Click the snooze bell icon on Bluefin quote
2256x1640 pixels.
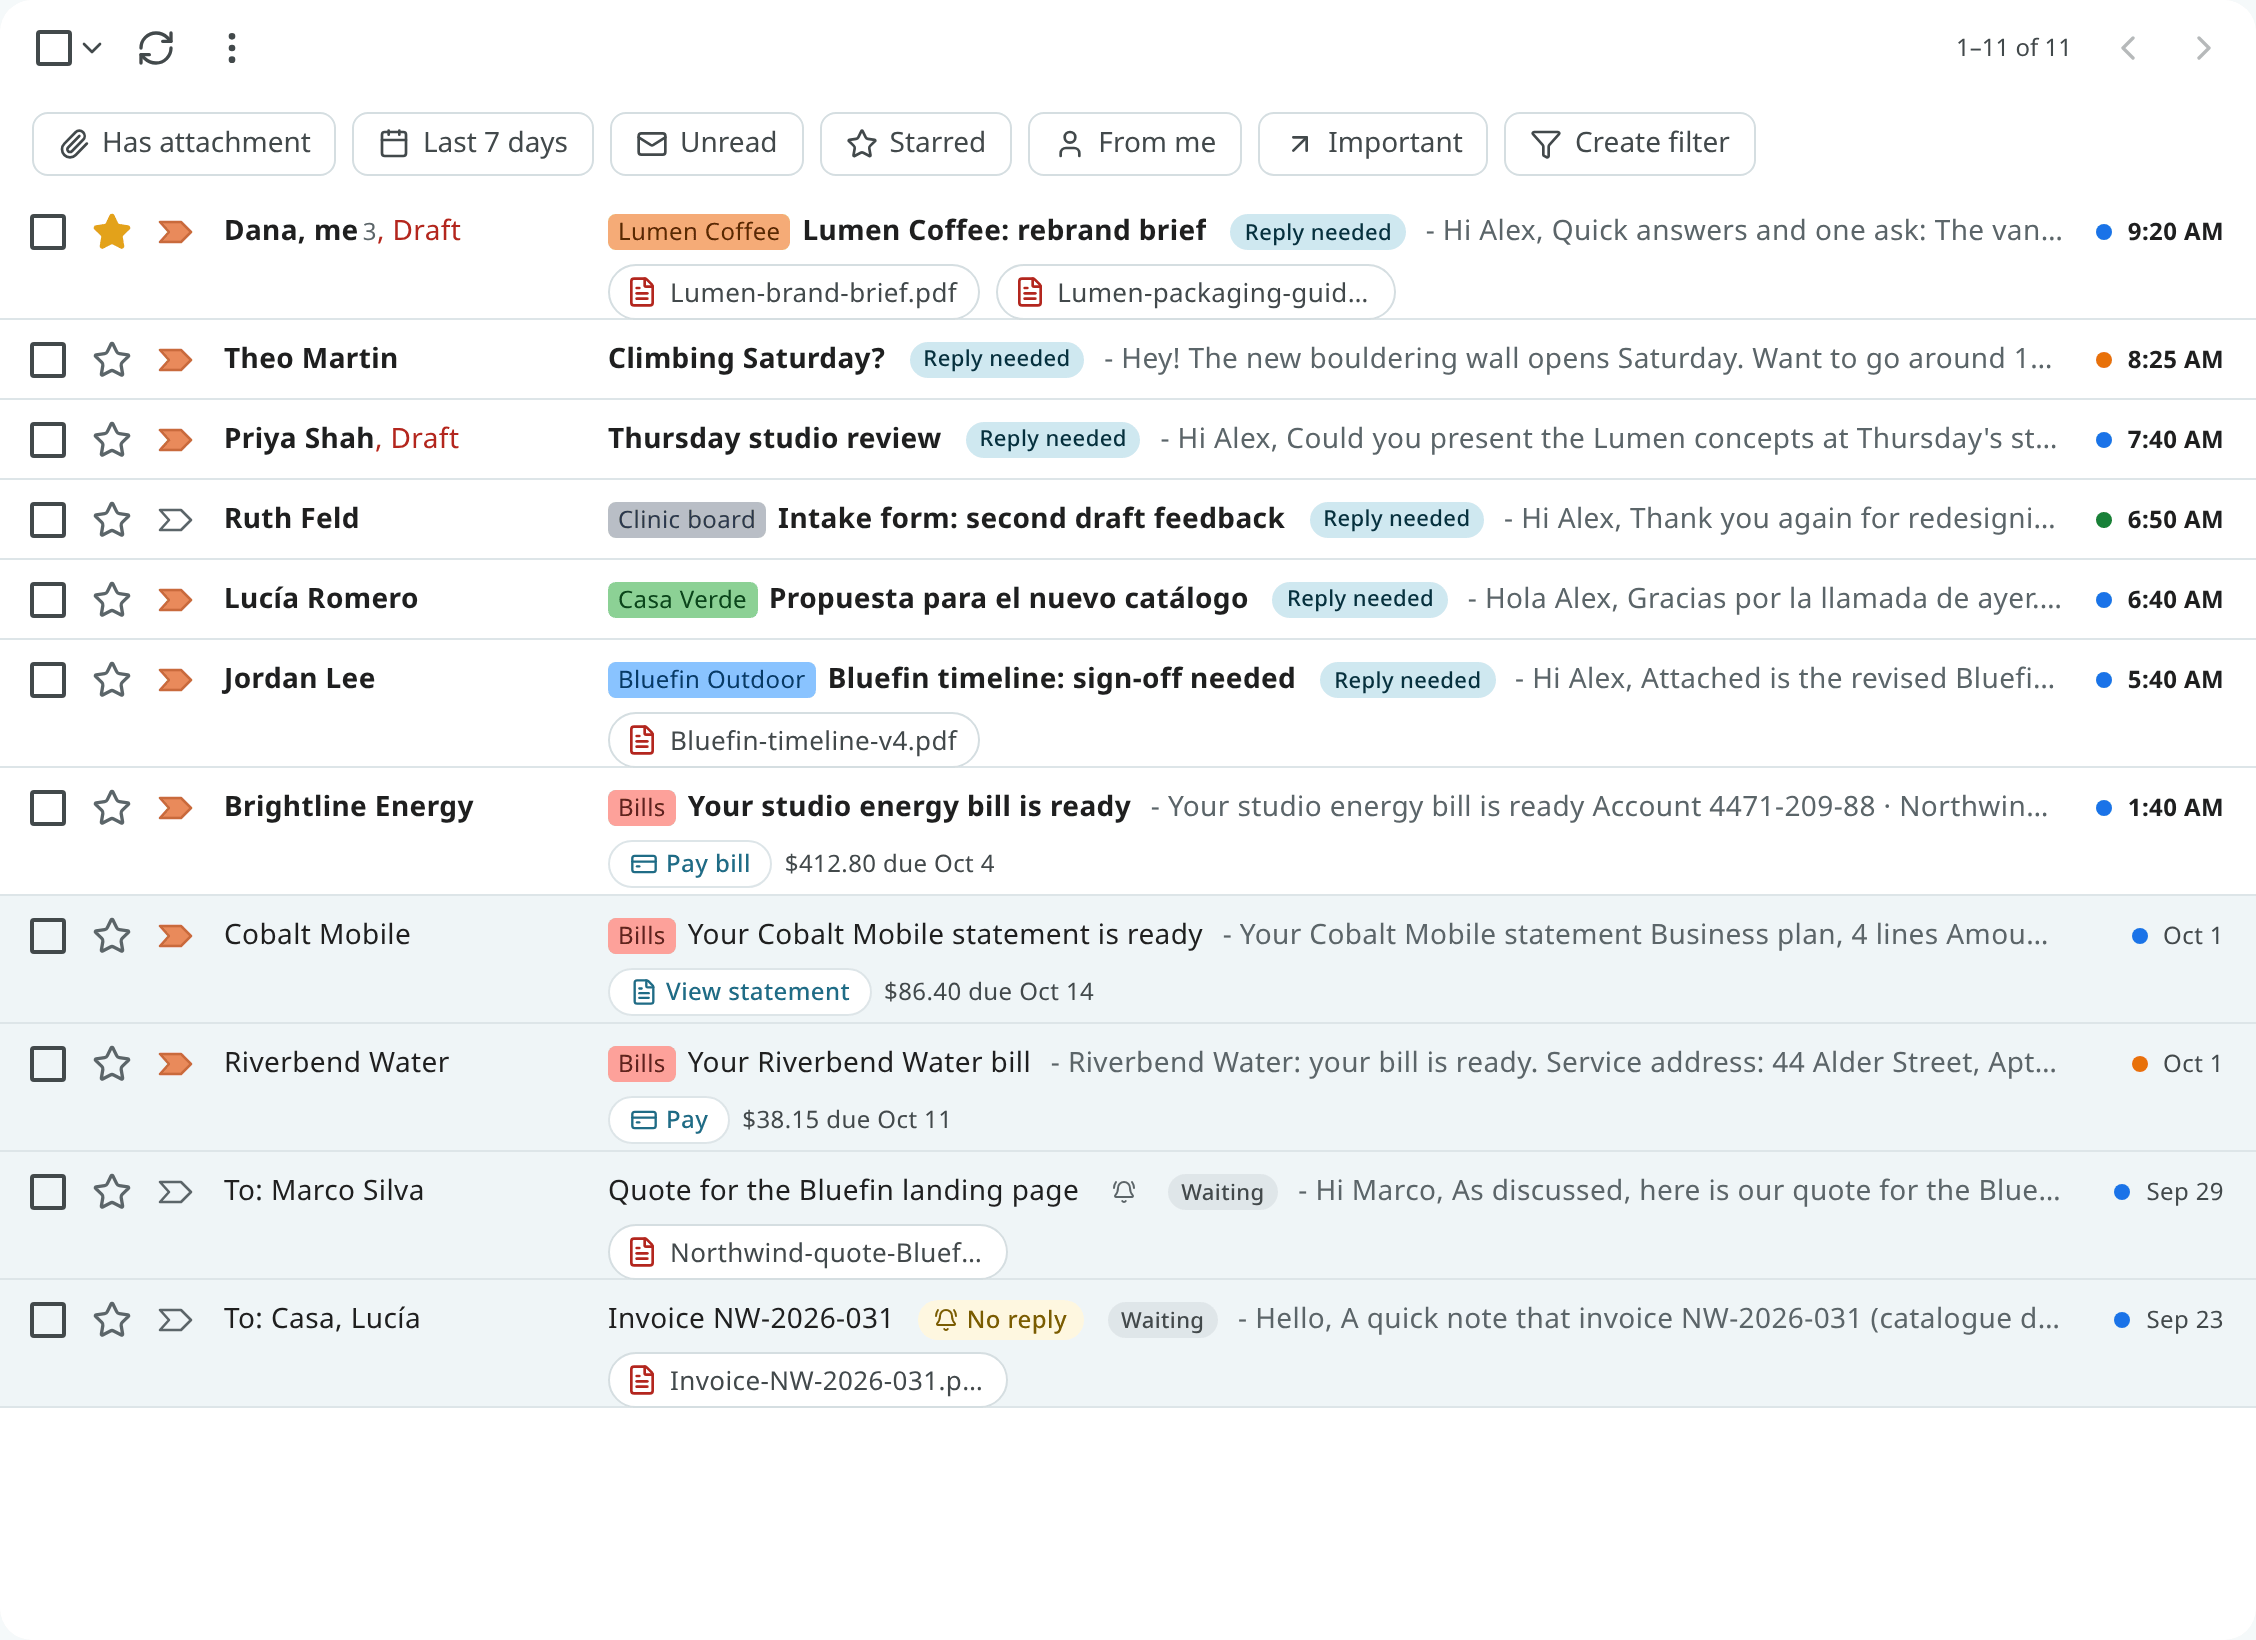point(1124,1191)
